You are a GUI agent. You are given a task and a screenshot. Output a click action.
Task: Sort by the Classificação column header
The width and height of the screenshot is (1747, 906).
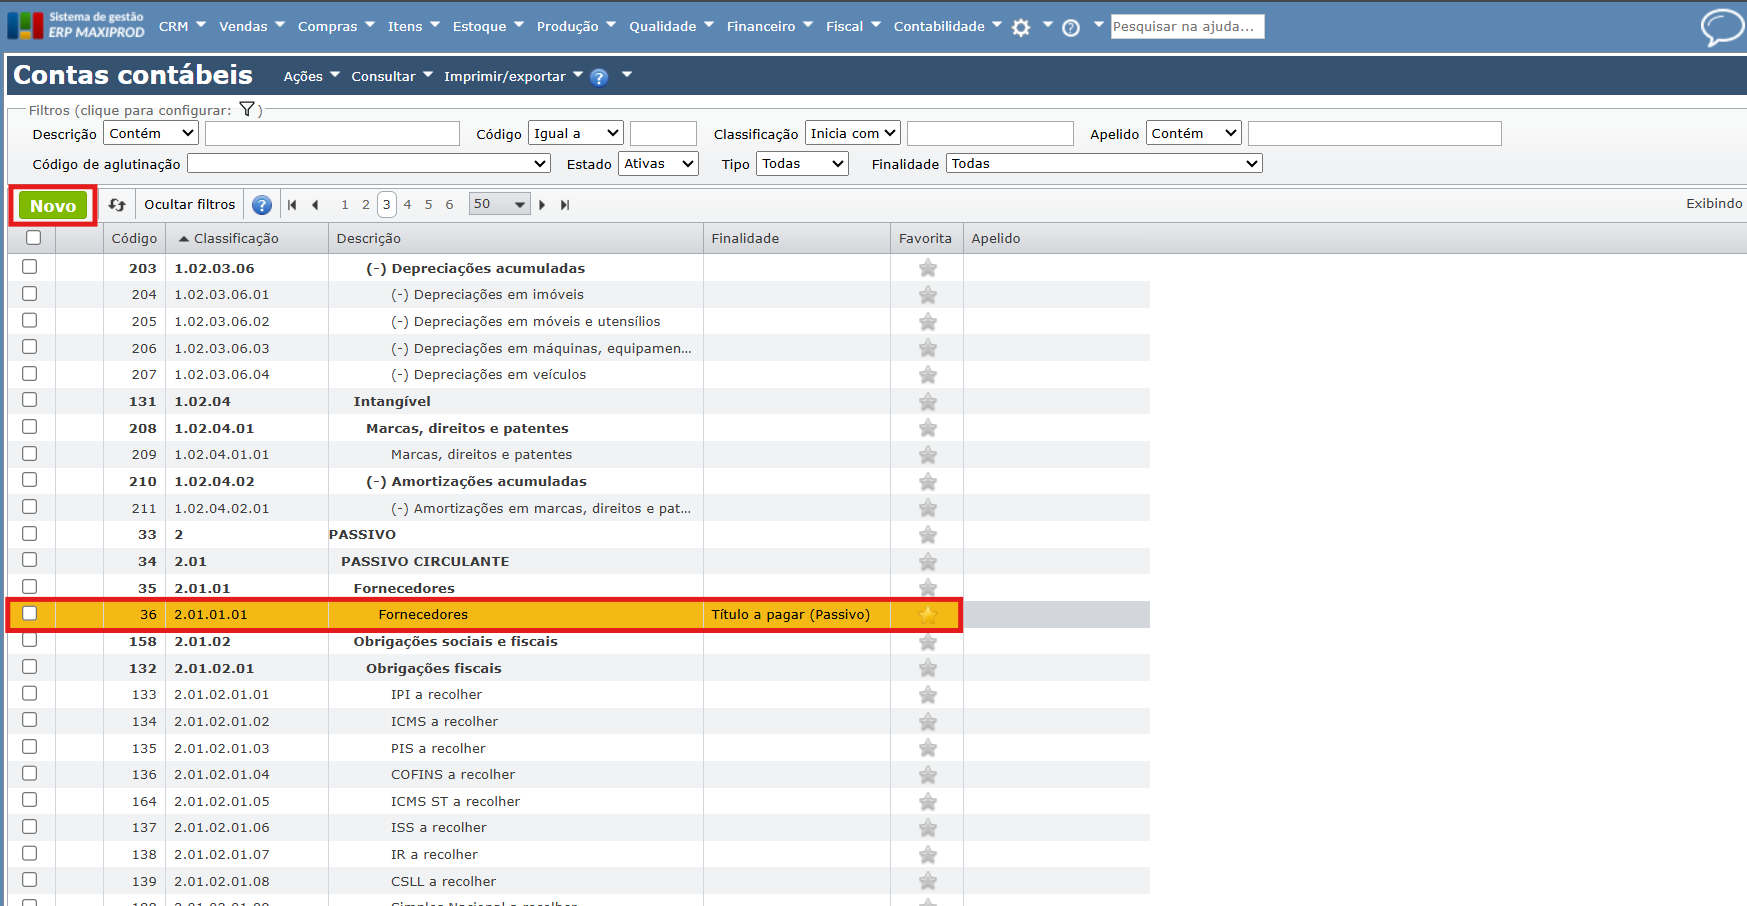point(236,239)
